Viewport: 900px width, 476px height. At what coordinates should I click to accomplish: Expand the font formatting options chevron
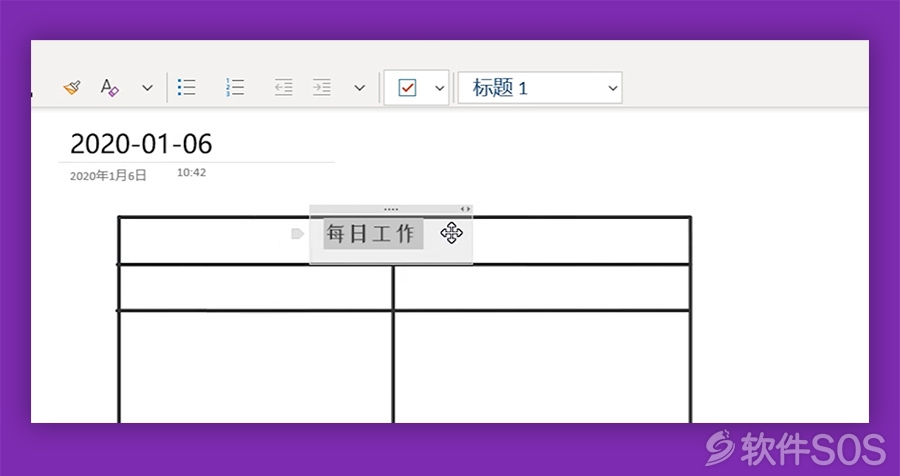click(147, 88)
